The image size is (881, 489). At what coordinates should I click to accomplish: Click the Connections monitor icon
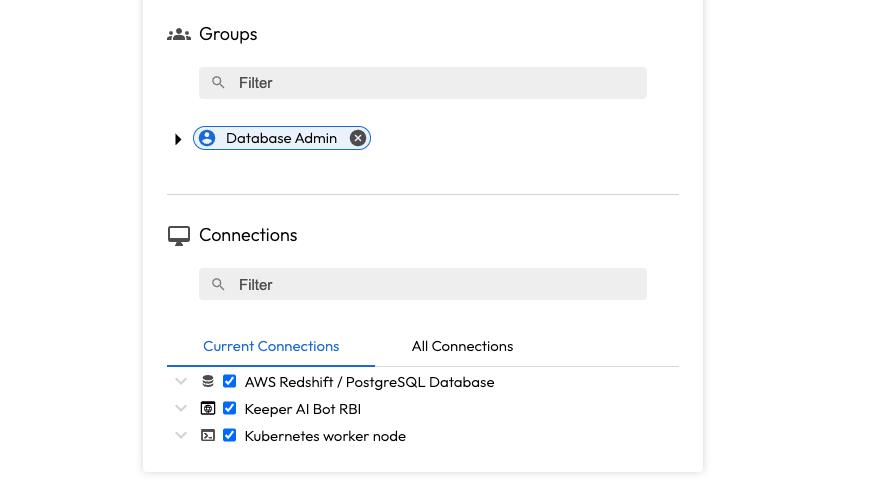pos(179,236)
